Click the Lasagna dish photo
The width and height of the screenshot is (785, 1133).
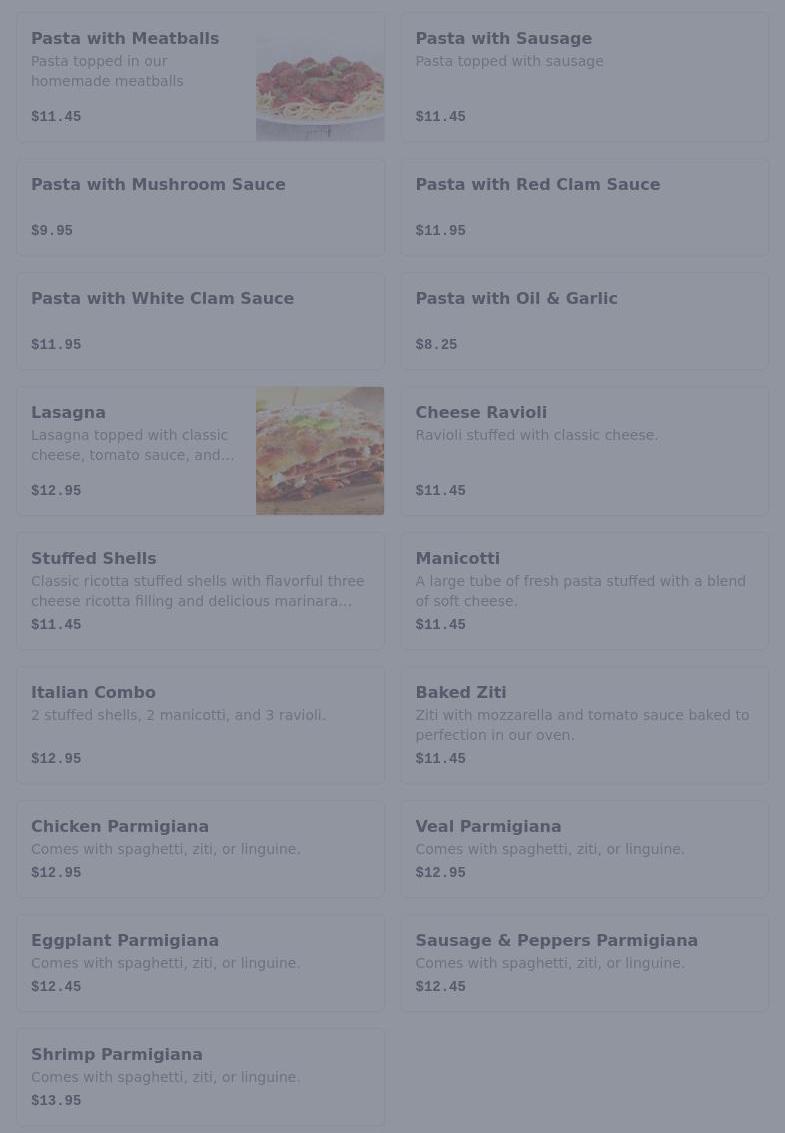pos(319,451)
